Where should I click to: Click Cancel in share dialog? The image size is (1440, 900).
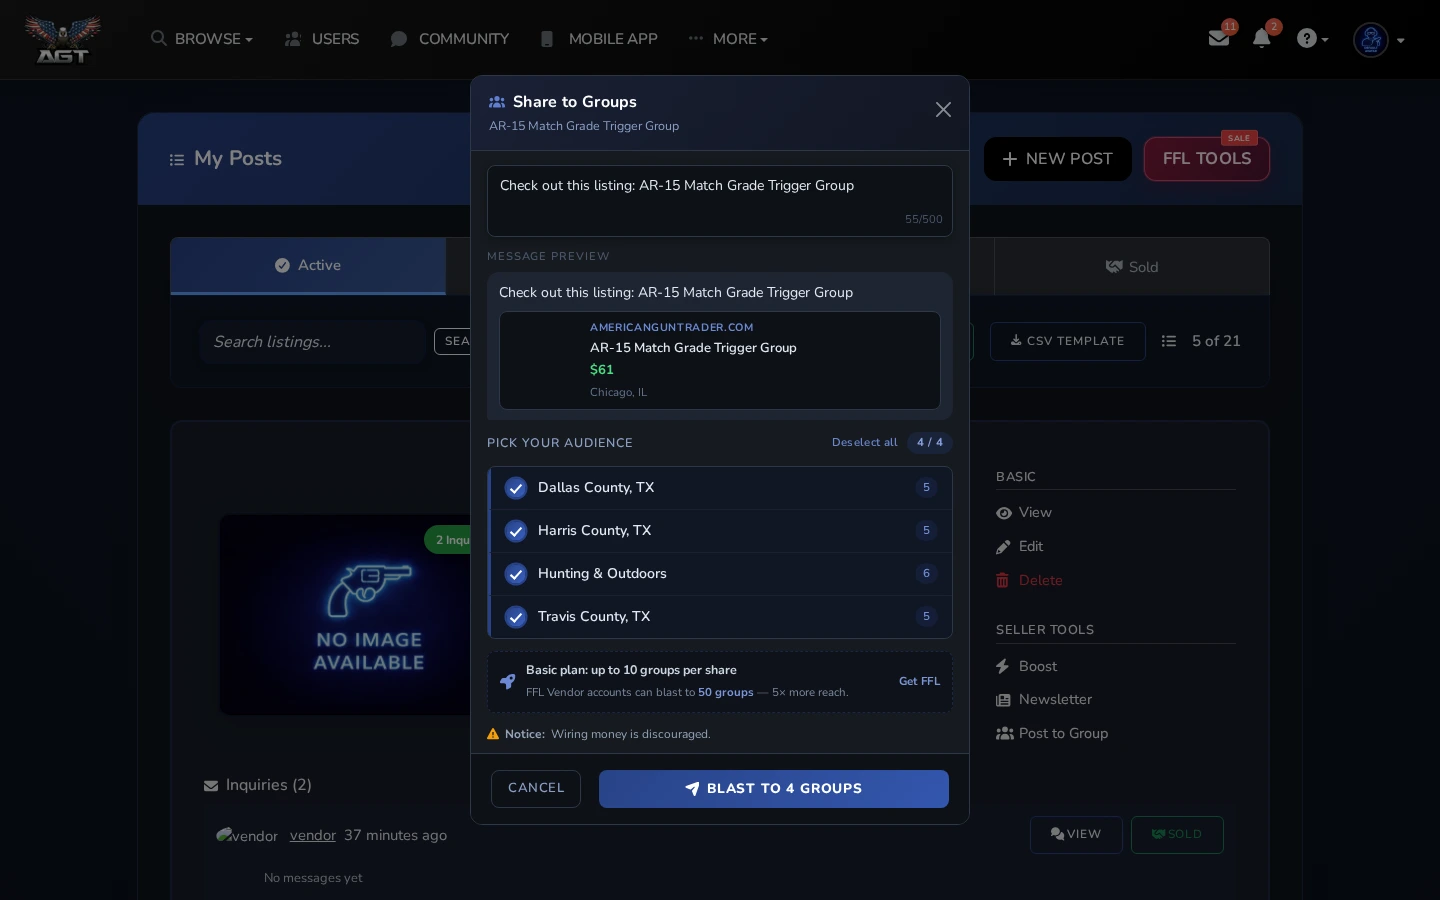(536, 788)
